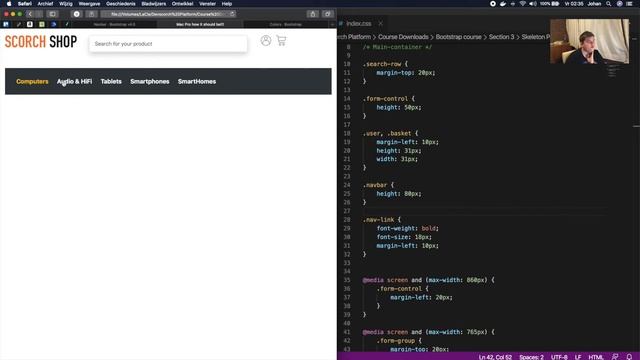Screen dimensions: 640x360
Task: Open Notification Center icon
Action: [630, 4]
